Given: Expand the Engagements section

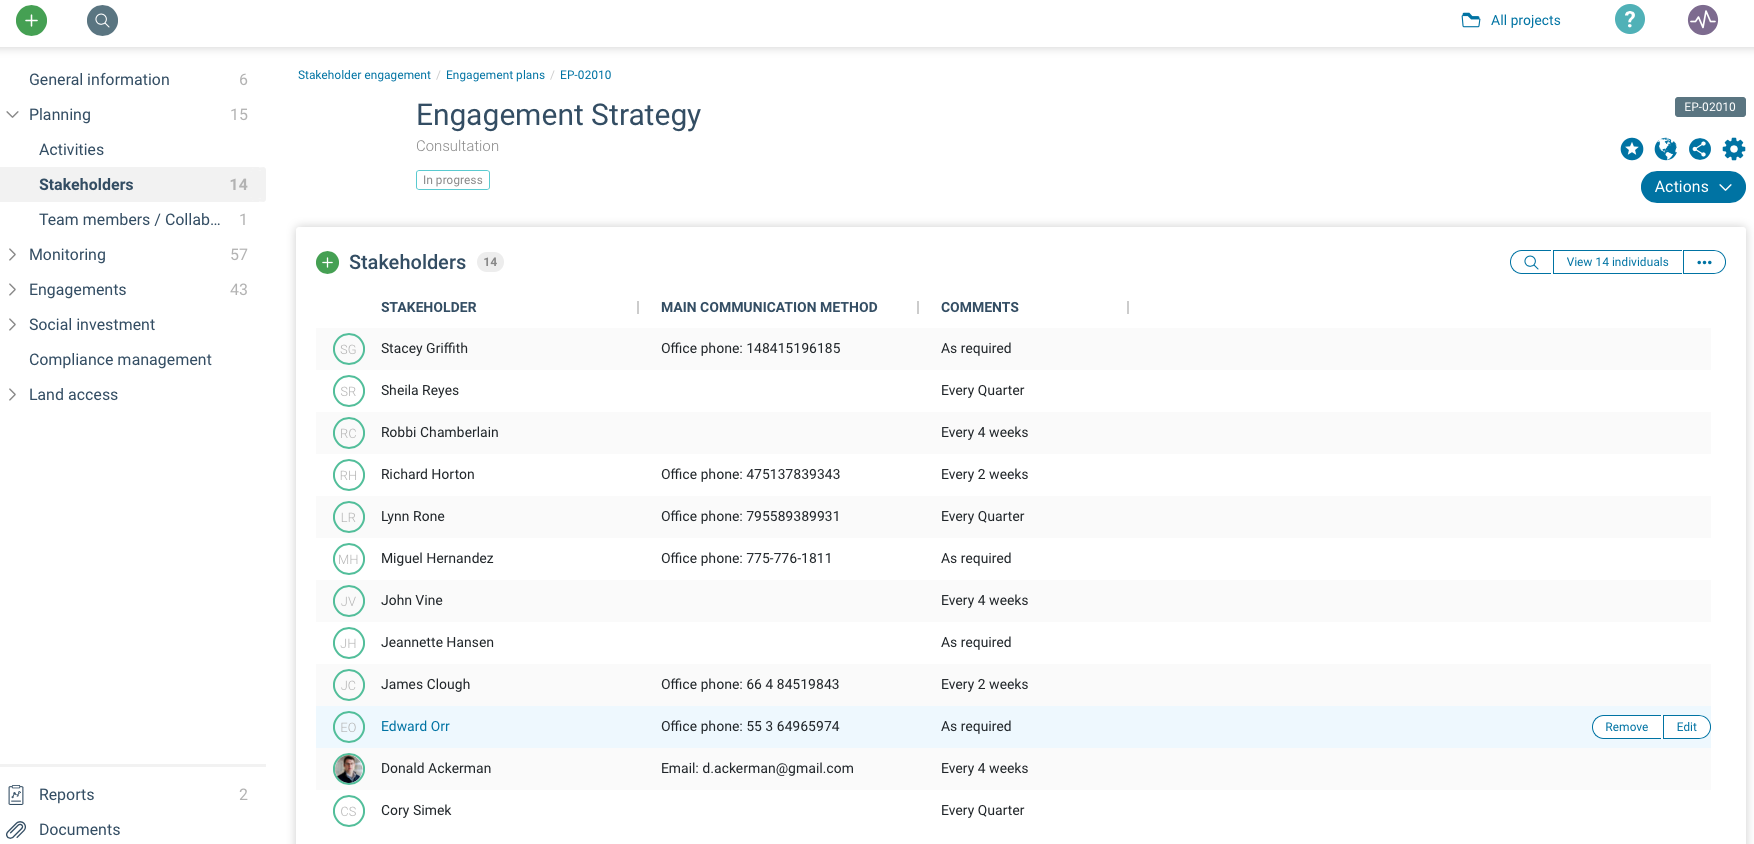Looking at the screenshot, I should pyautogui.click(x=13, y=290).
